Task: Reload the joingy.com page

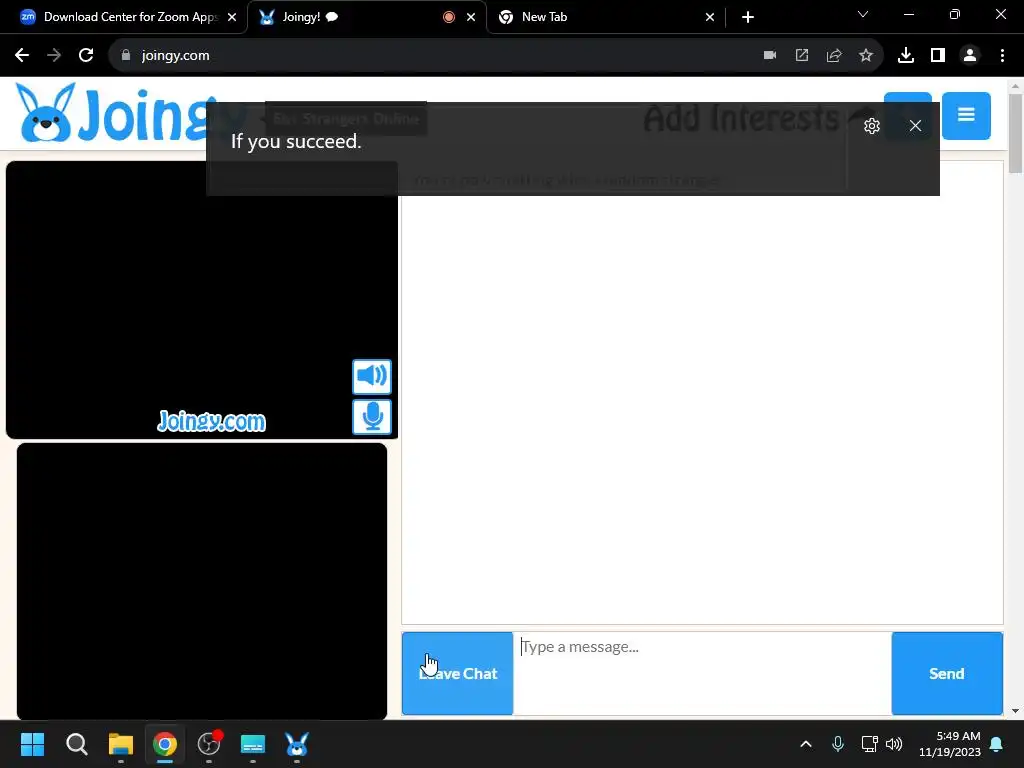Action: [x=86, y=56]
